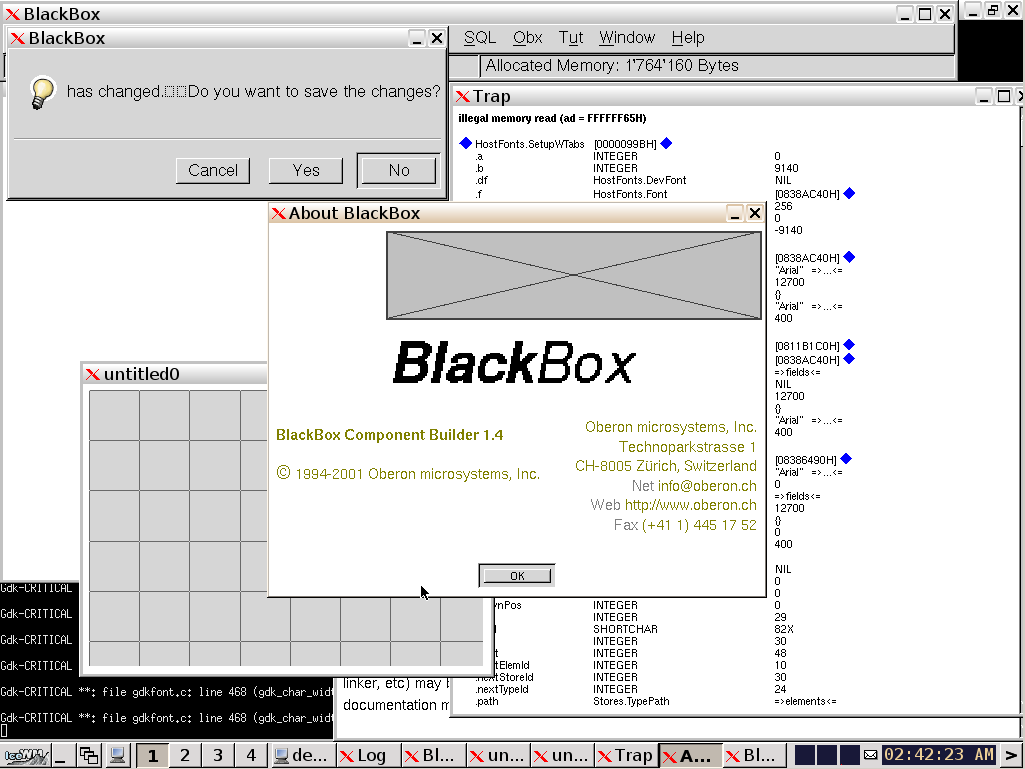Screen dimensions: 1025x769
Task: Open the Window menu
Action: [x=627, y=38]
